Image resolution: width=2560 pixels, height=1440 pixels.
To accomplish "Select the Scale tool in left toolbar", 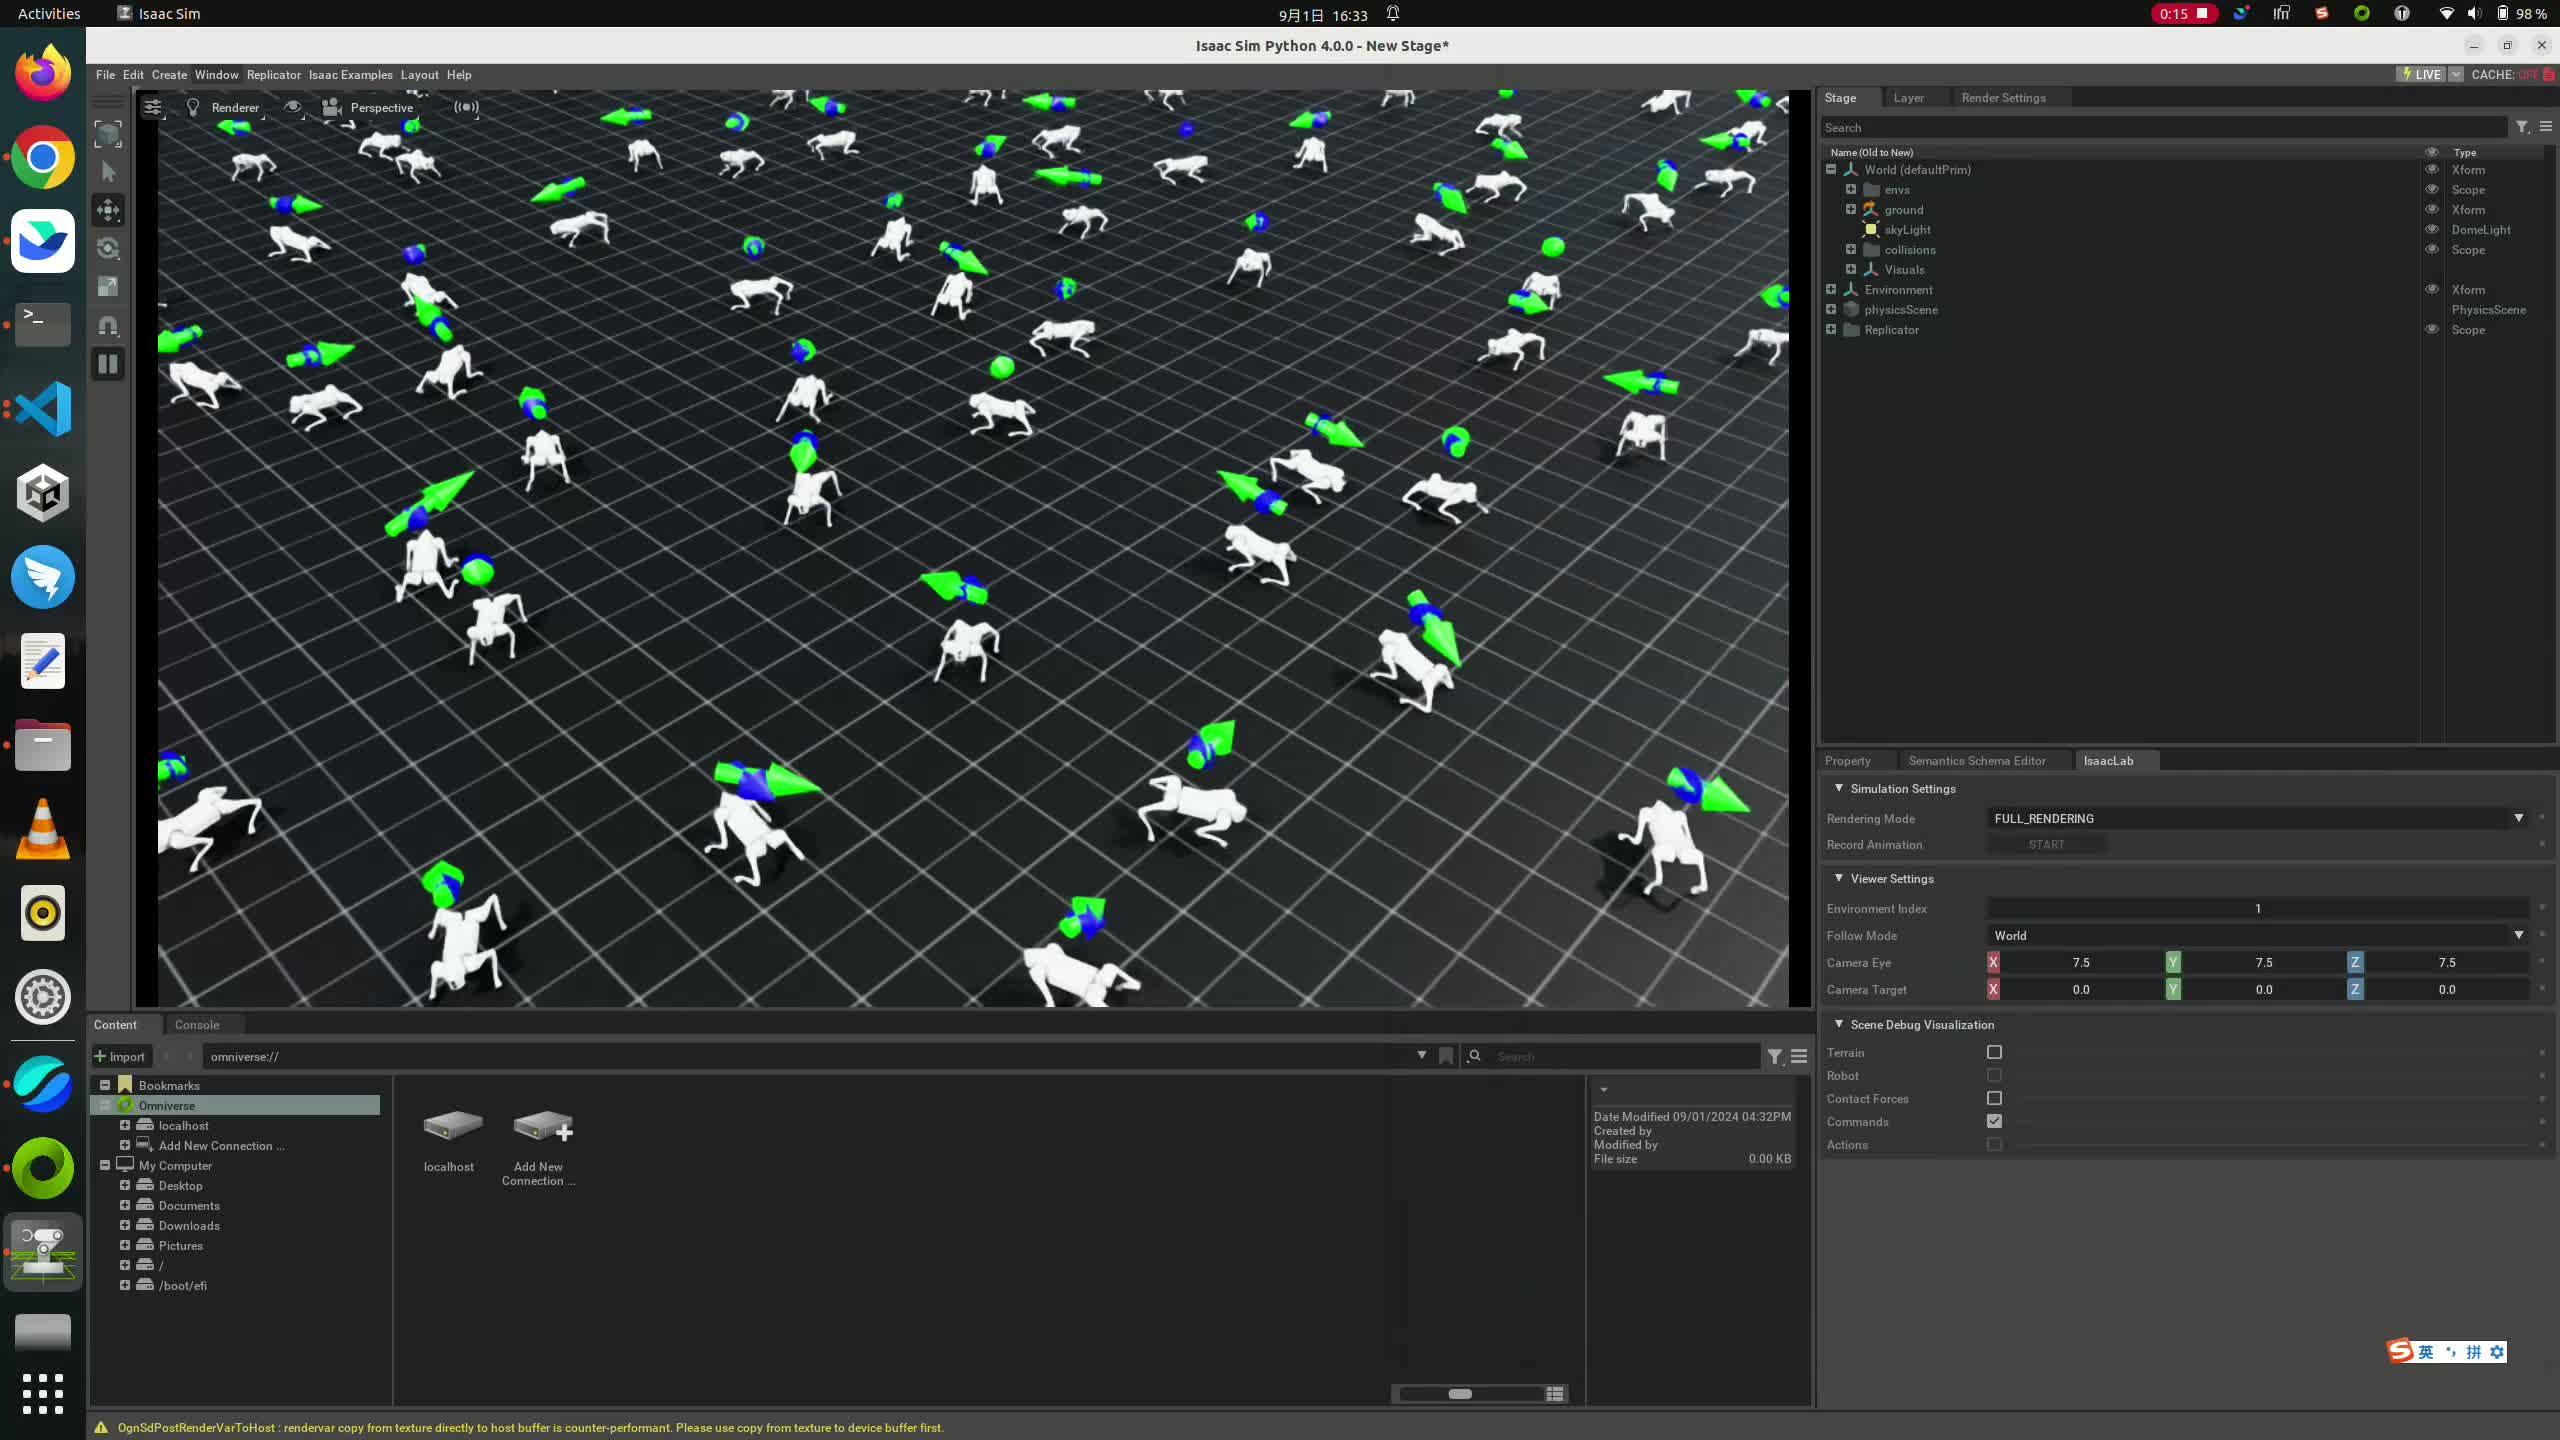I will [108, 287].
